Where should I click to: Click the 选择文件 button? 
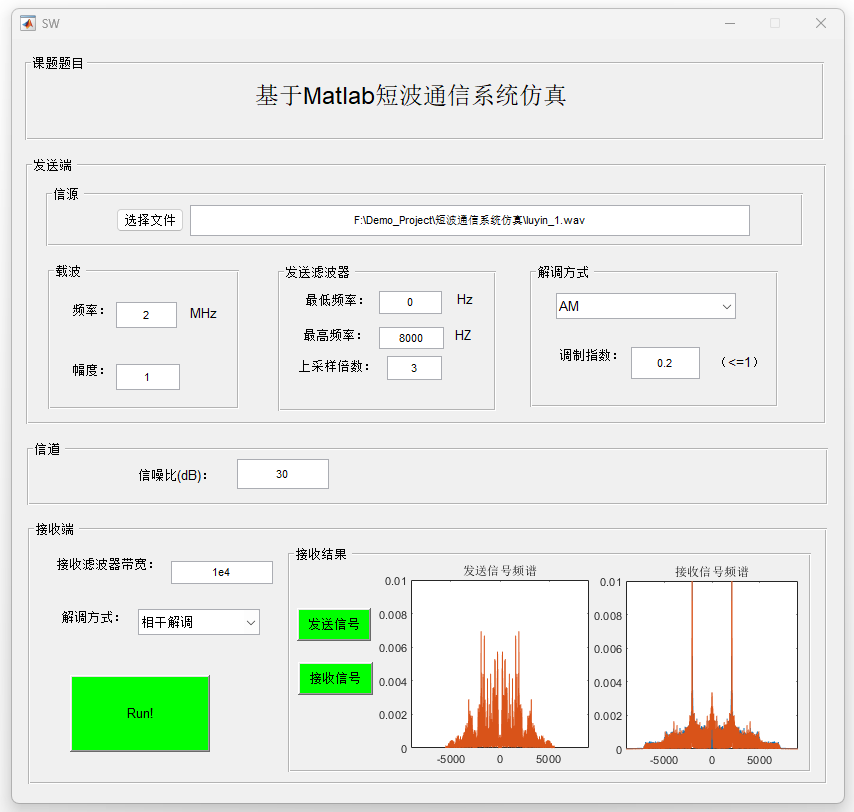(150, 220)
